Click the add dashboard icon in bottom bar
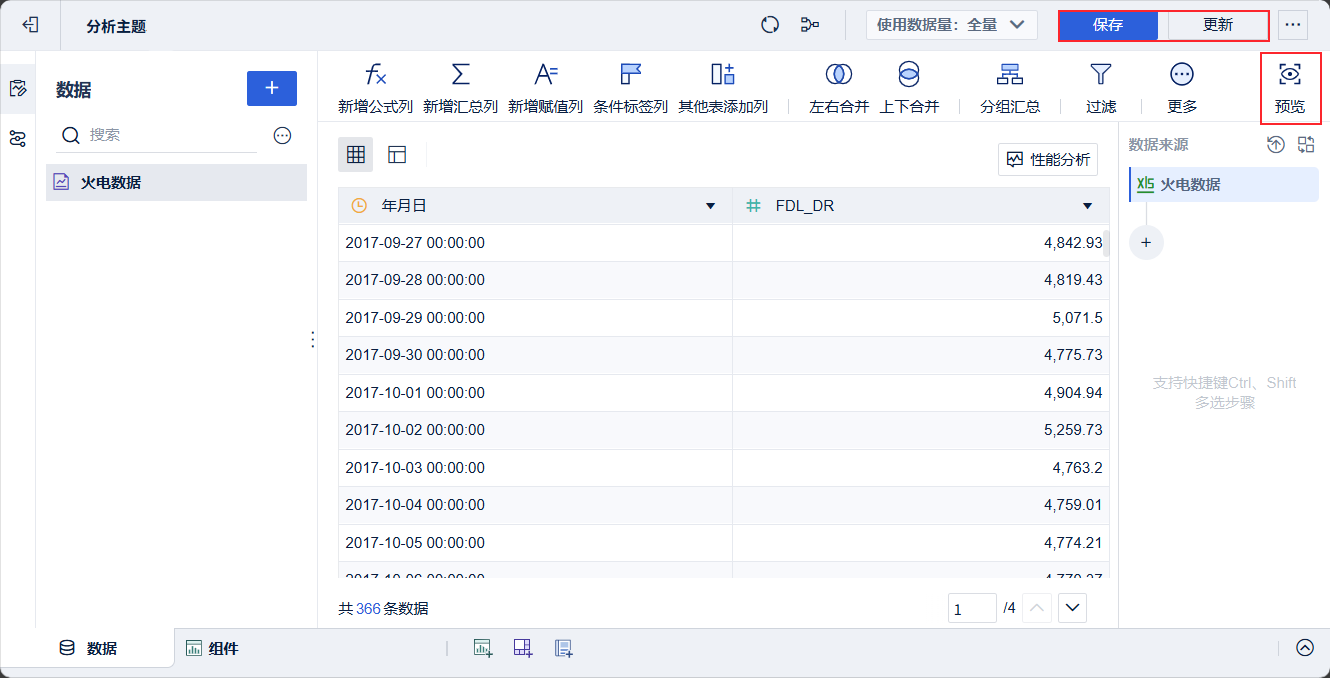Screen dimensions: 1330x678 (523, 648)
